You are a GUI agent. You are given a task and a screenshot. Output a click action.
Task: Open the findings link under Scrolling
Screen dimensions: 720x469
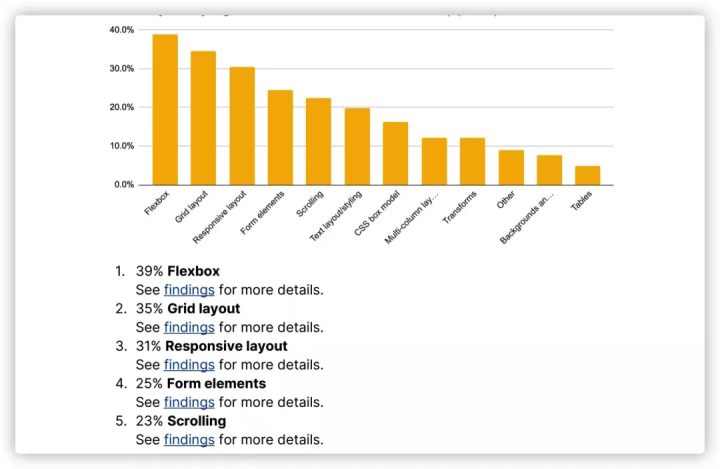point(189,440)
